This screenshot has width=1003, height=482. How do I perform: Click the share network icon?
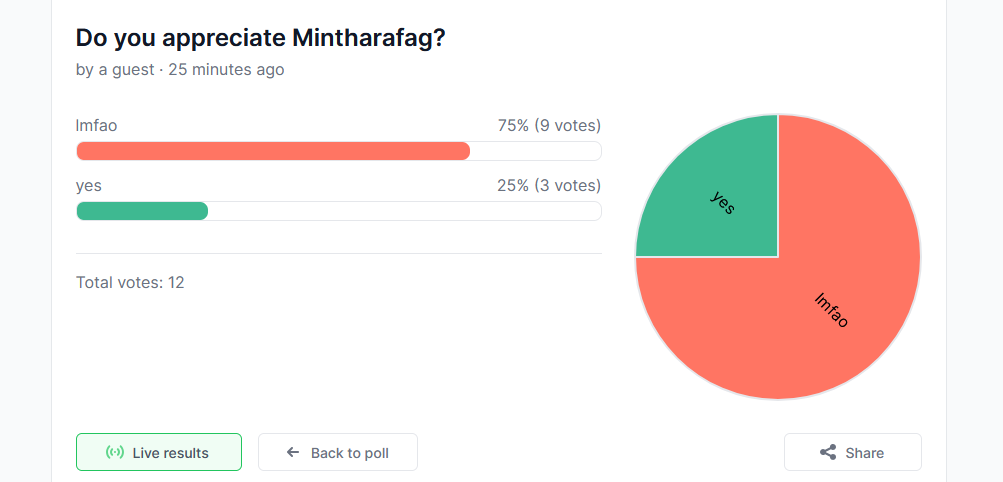(x=828, y=453)
